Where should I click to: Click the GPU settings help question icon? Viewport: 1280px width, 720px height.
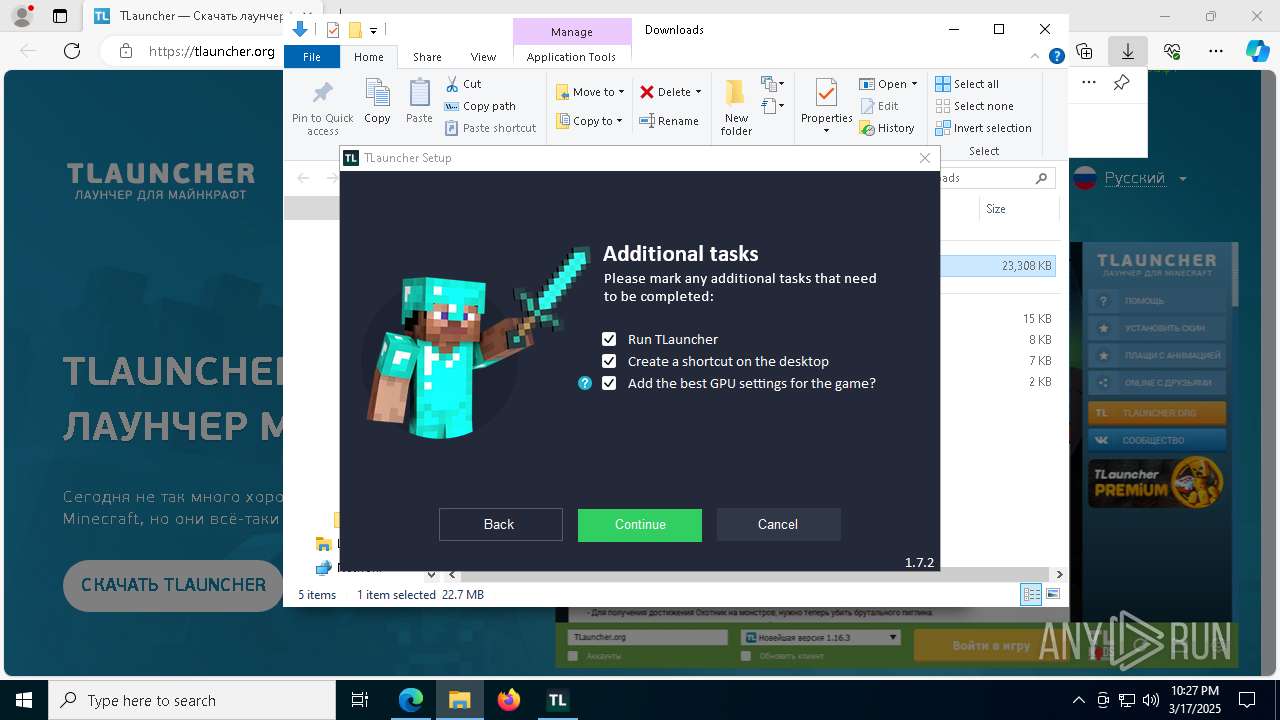click(585, 383)
